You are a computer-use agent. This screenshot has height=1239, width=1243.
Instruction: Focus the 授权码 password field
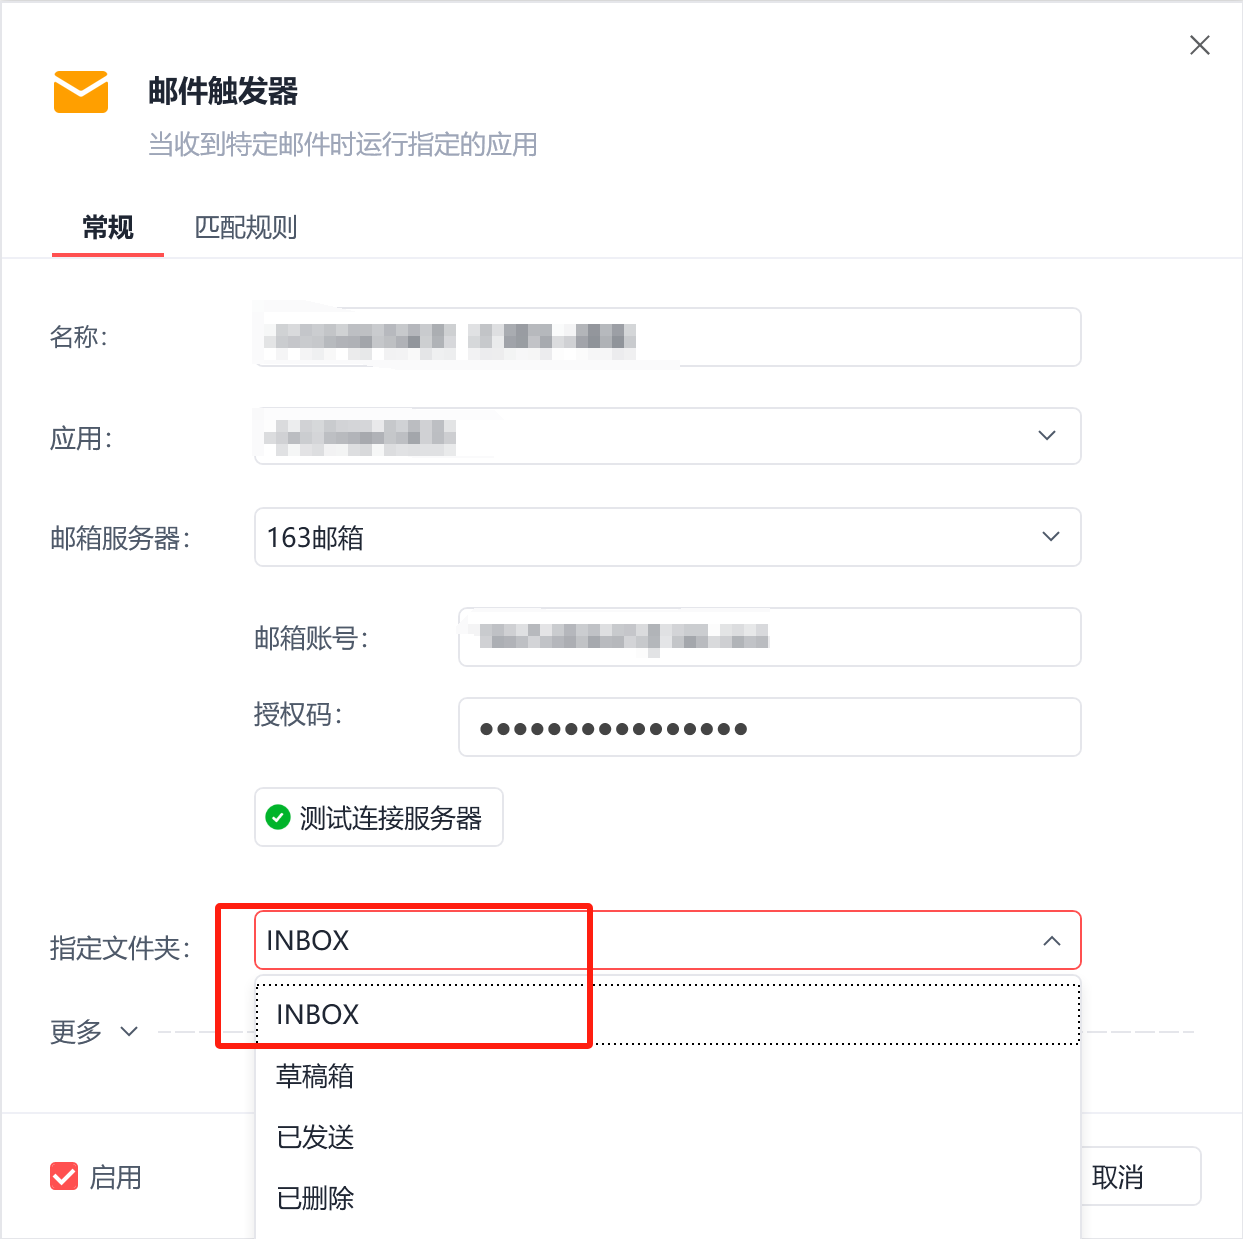pos(770,727)
